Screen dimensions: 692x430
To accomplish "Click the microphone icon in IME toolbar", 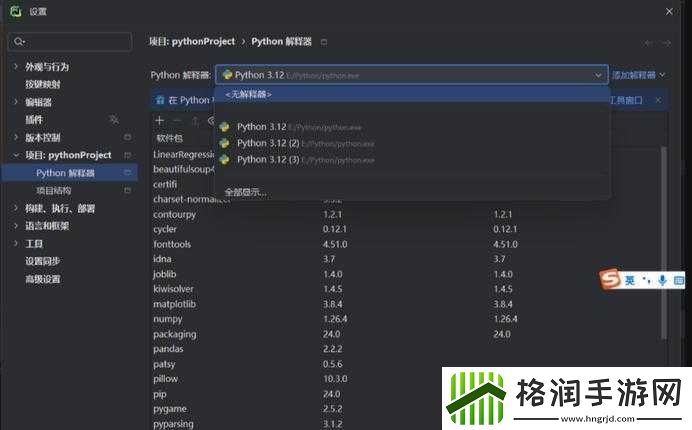I will (662, 281).
